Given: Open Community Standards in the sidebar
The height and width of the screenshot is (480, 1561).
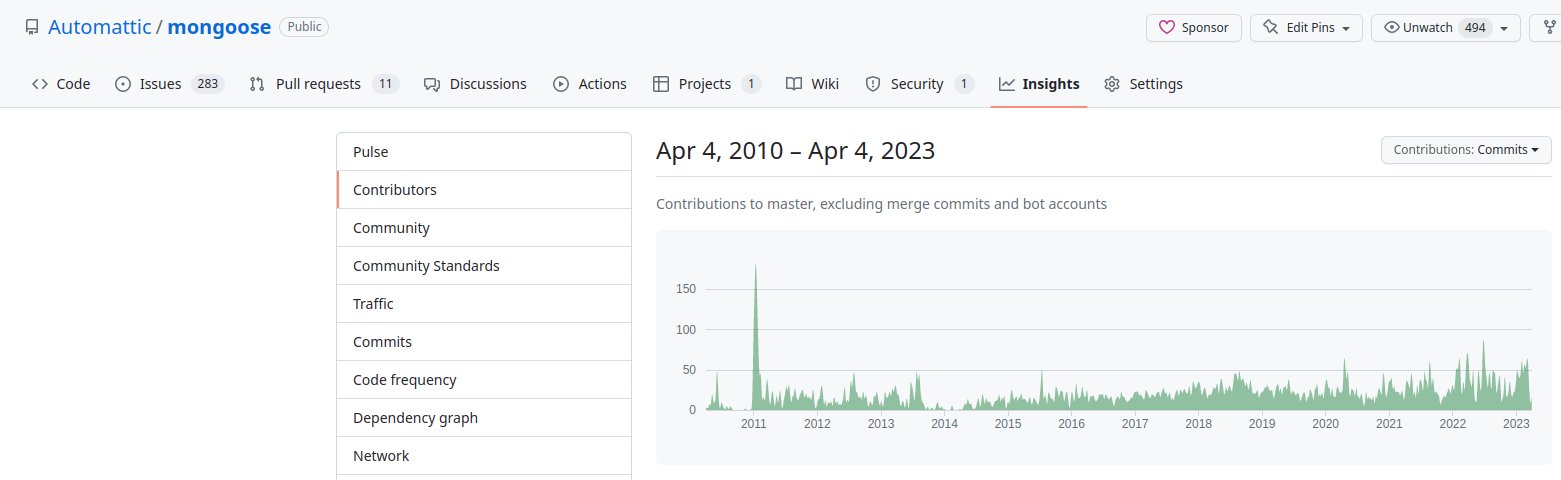Looking at the screenshot, I should pos(484,266).
